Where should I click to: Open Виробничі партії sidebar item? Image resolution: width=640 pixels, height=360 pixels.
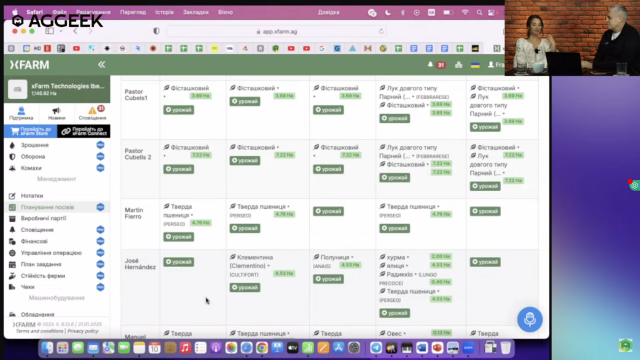point(43,218)
